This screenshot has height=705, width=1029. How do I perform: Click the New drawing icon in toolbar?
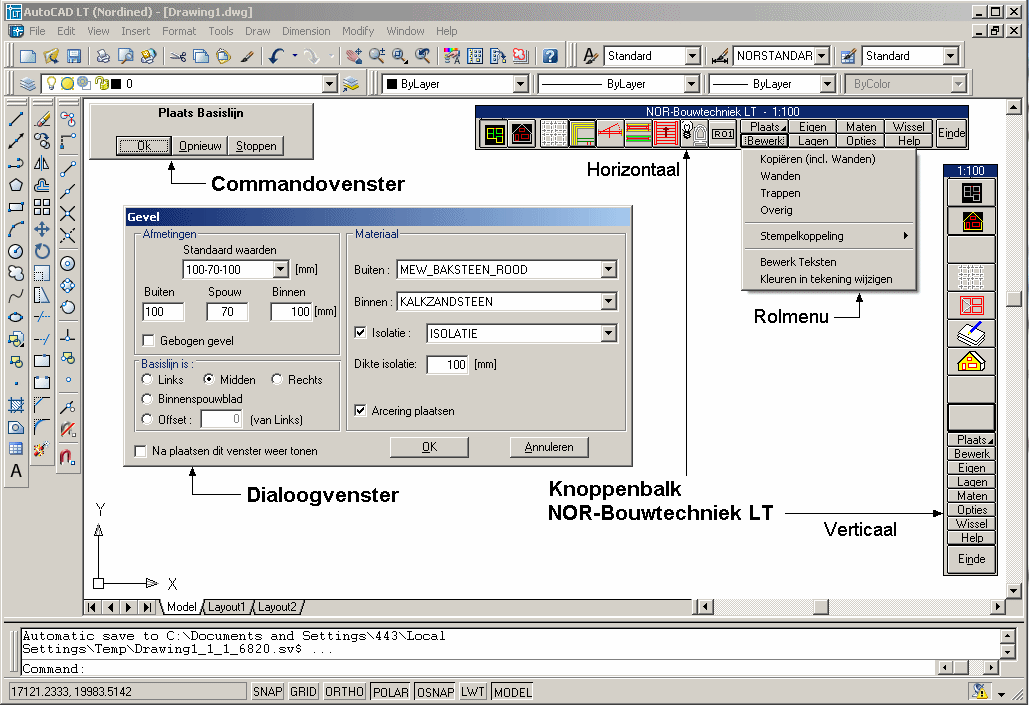click(x=28, y=56)
